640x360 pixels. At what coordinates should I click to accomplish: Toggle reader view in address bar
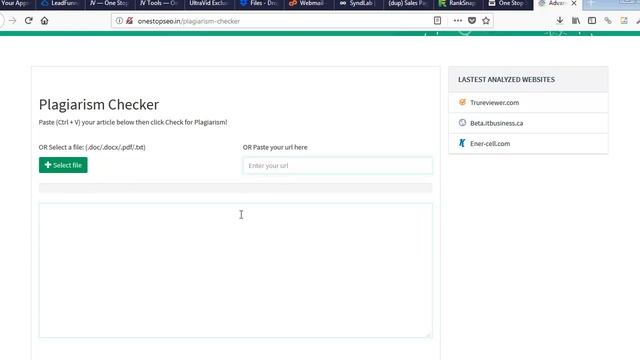click(437, 20)
